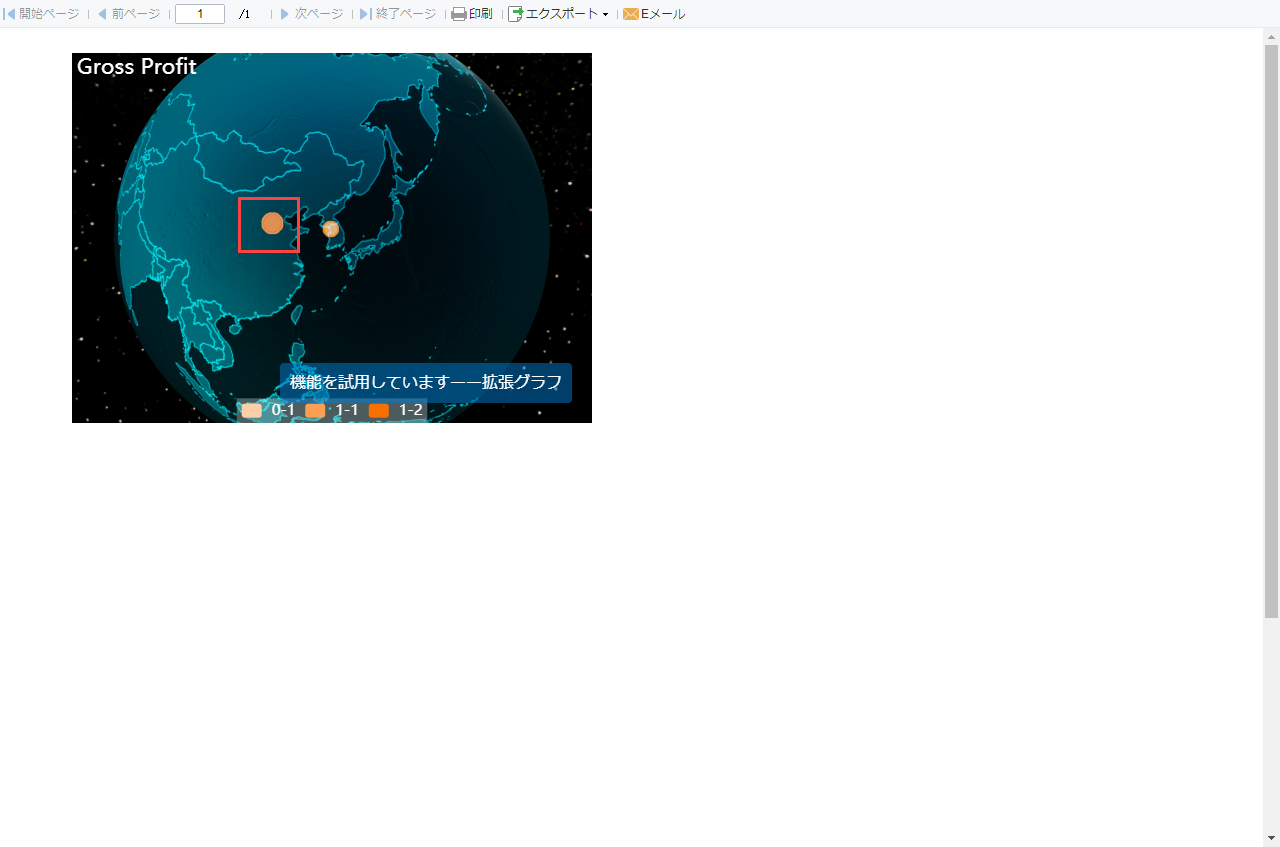Click the 機能を試用しています trial banner
Image resolution: width=1280 pixels, height=847 pixels.
tap(426, 383)
